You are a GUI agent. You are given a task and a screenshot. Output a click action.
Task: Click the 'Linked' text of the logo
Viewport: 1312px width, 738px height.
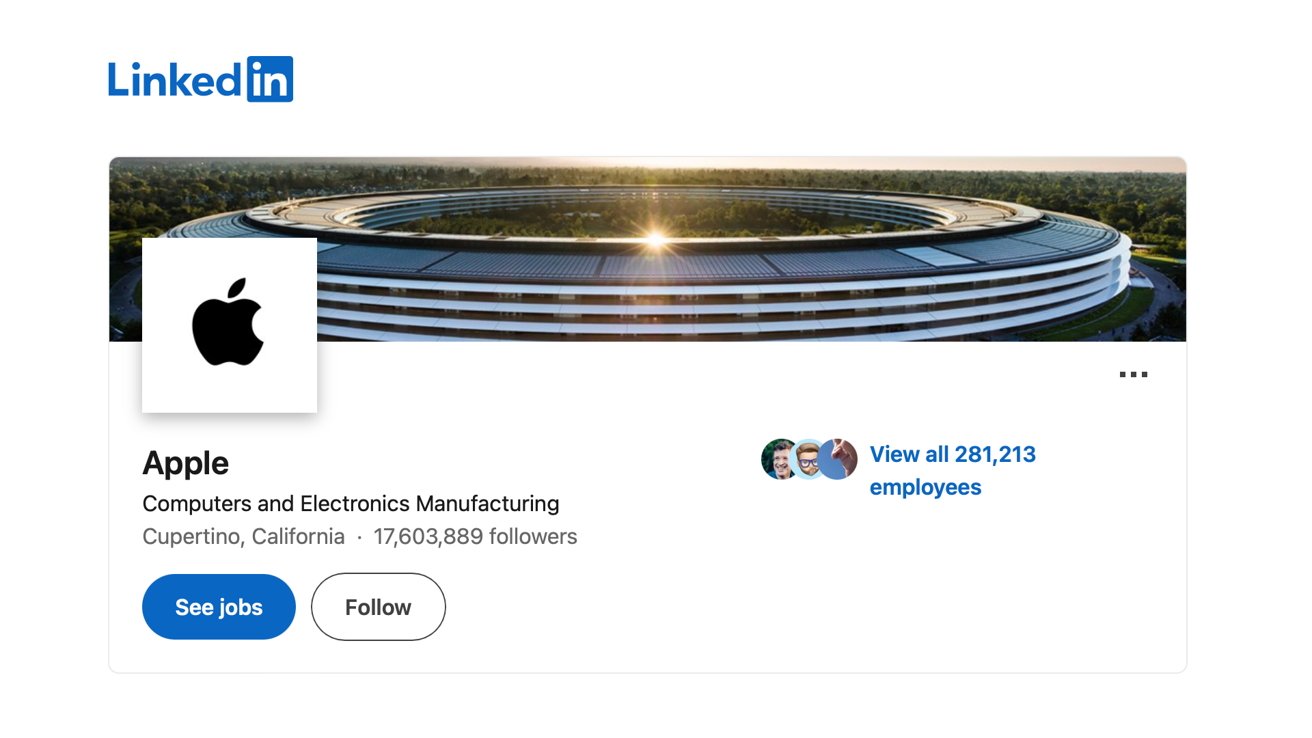[175, 80]
